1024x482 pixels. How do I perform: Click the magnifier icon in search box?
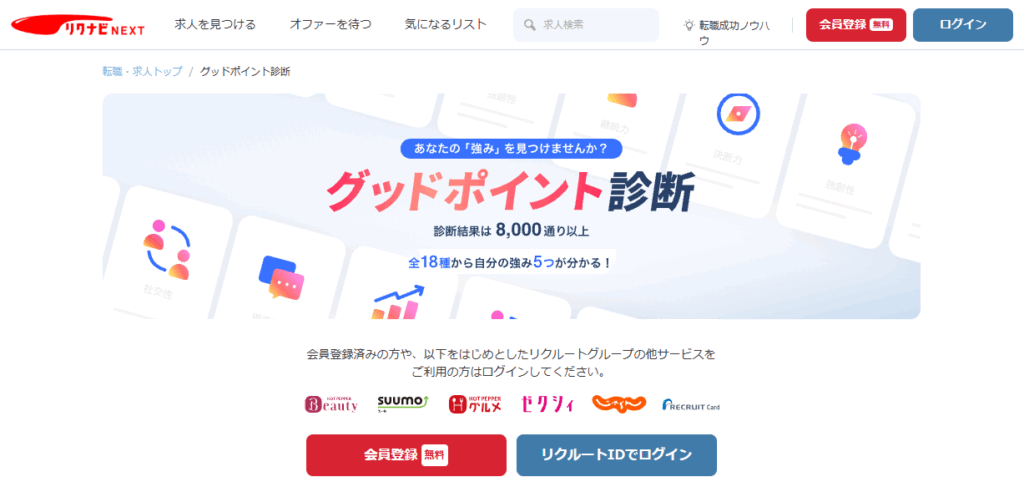530,25
